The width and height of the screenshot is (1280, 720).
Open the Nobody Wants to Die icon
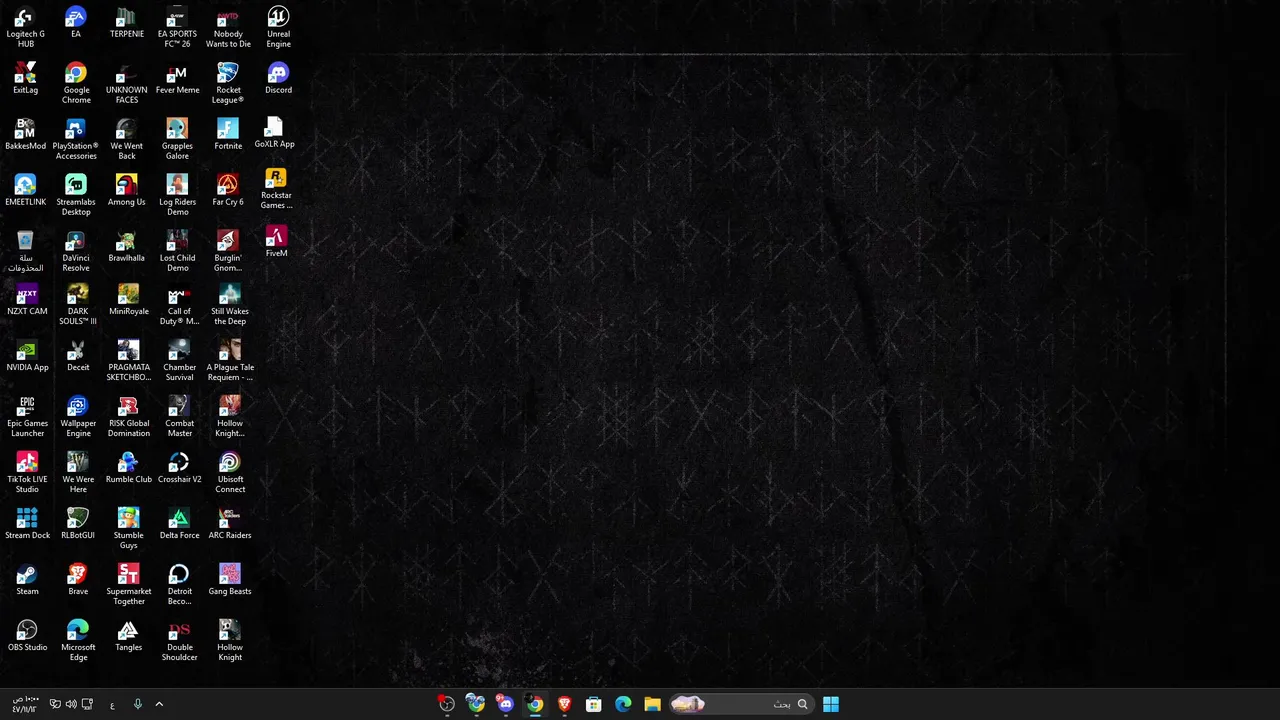pos(228,27)
